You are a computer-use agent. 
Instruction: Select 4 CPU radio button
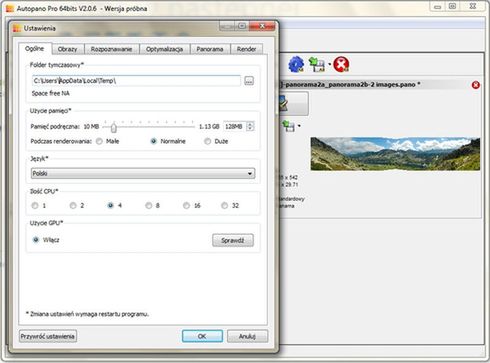111,206
